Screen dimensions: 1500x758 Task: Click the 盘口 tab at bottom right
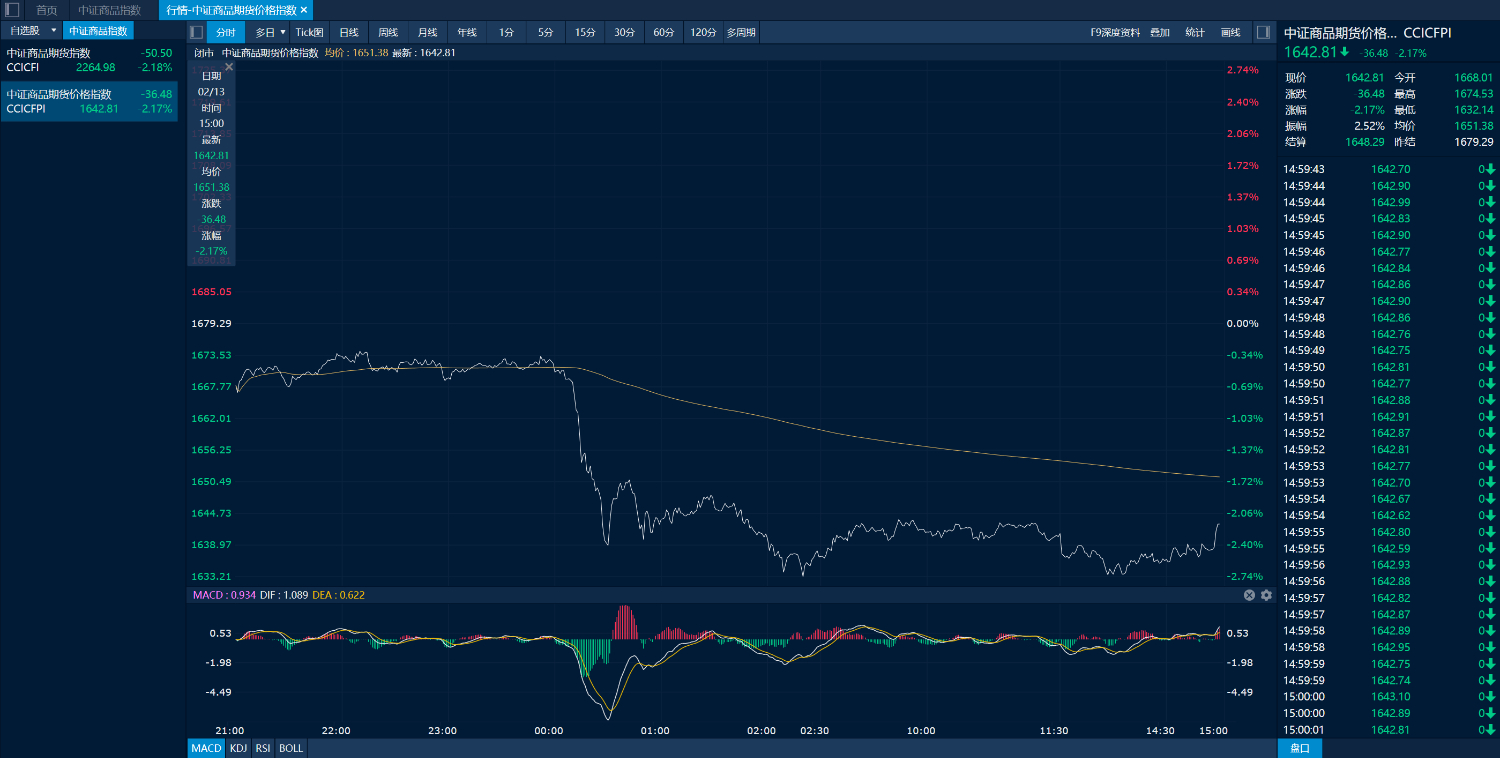1300,748
